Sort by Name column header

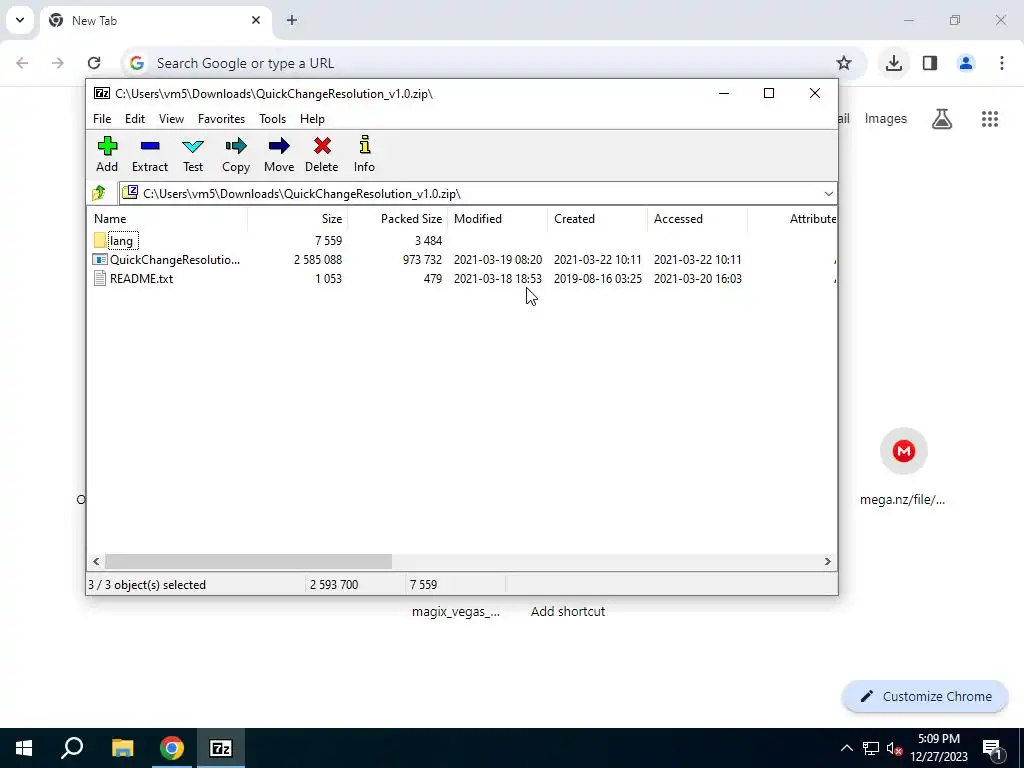tap(167, 219)
